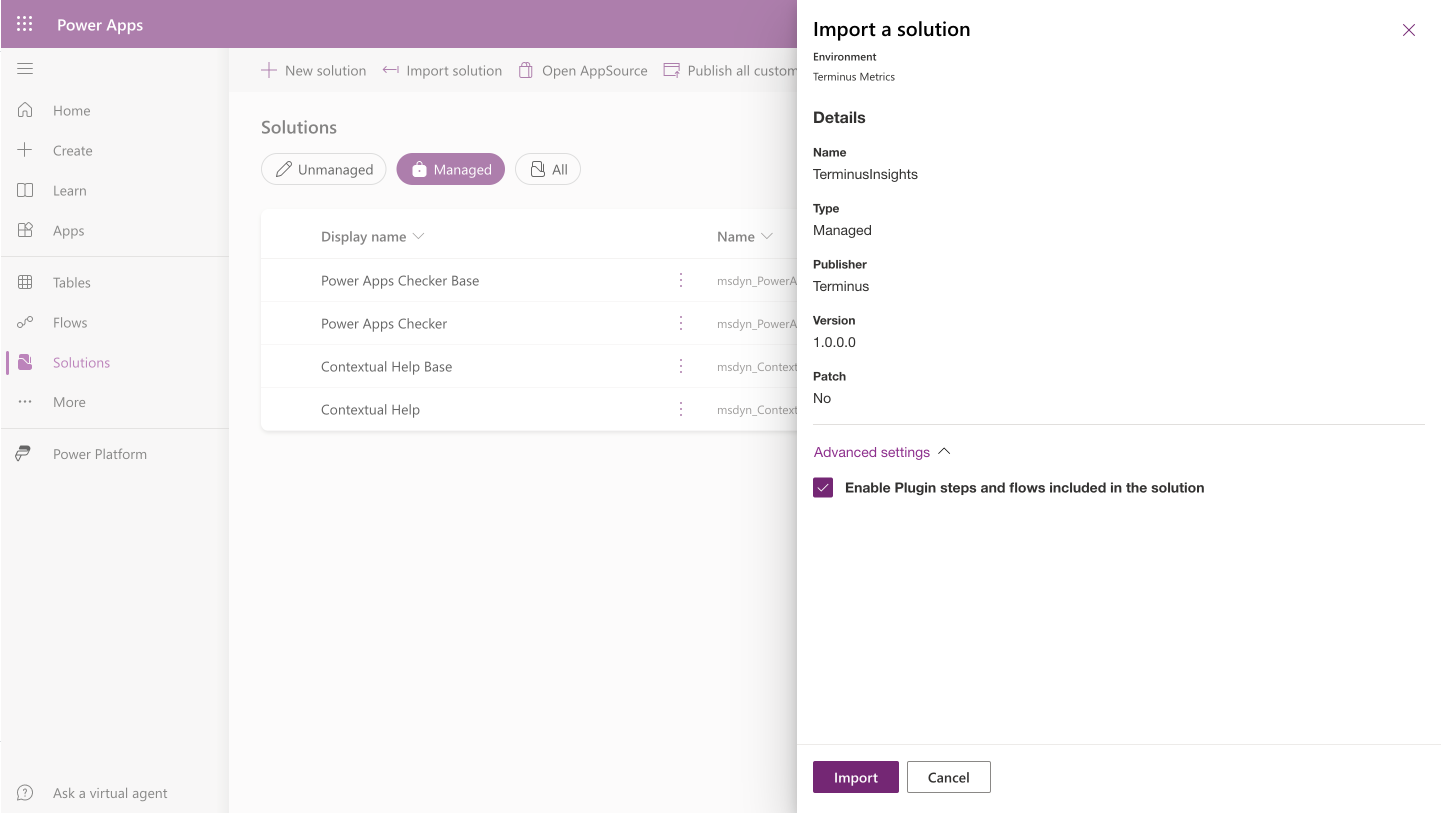Close the Import a solution panel
The width and height of the screenshot is (1441, 813).
[x=1409, y=30]
